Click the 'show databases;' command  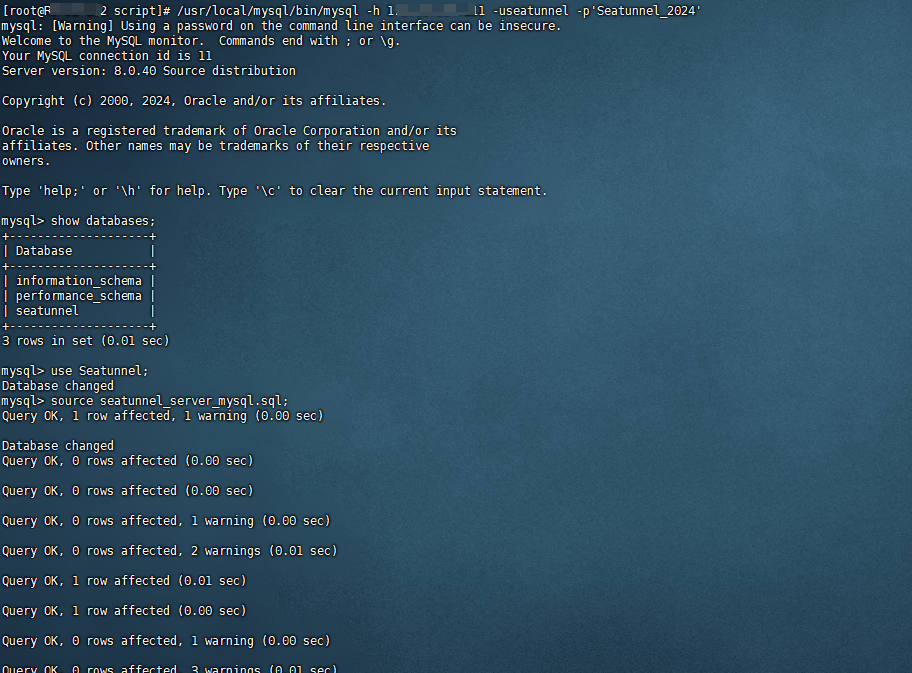[104, 221]
